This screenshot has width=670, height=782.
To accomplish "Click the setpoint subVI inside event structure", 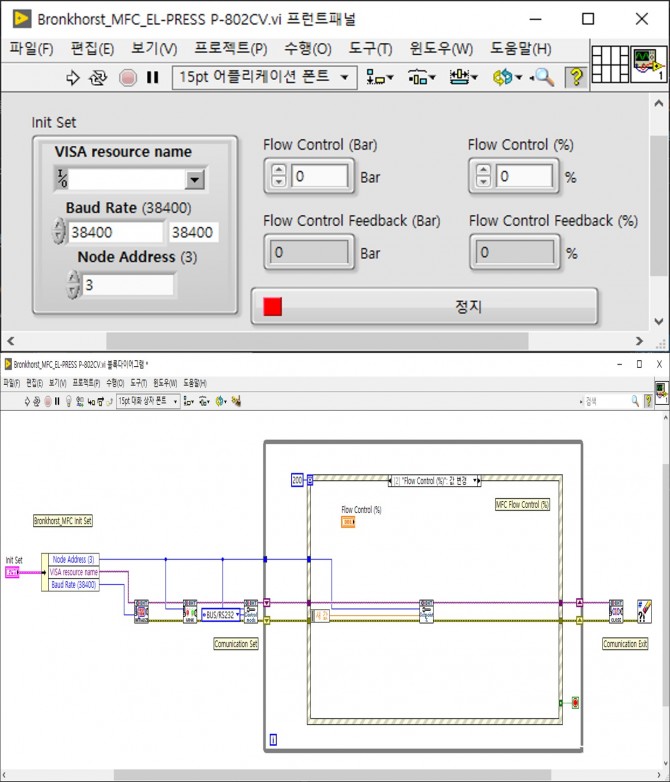I will [427, 611].
